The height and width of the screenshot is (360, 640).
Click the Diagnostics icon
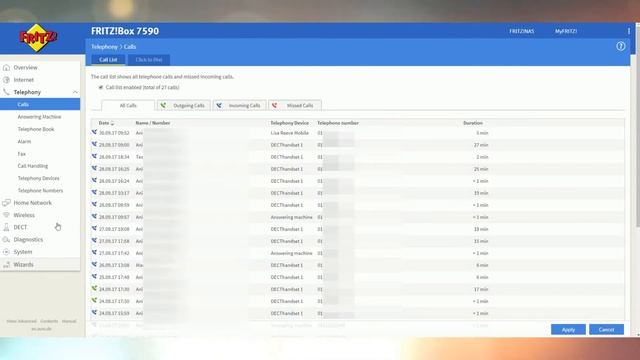tap(6, 240)
